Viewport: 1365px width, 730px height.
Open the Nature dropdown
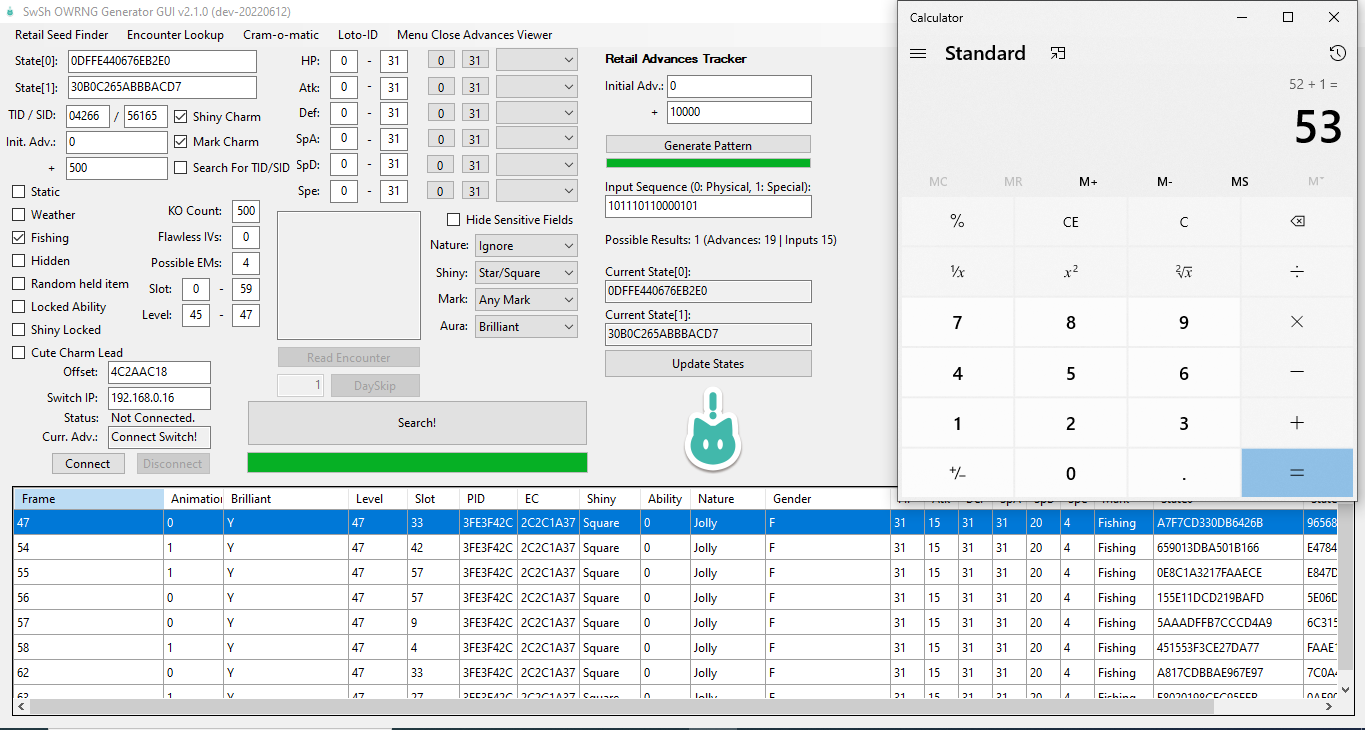tap(525, 246)
